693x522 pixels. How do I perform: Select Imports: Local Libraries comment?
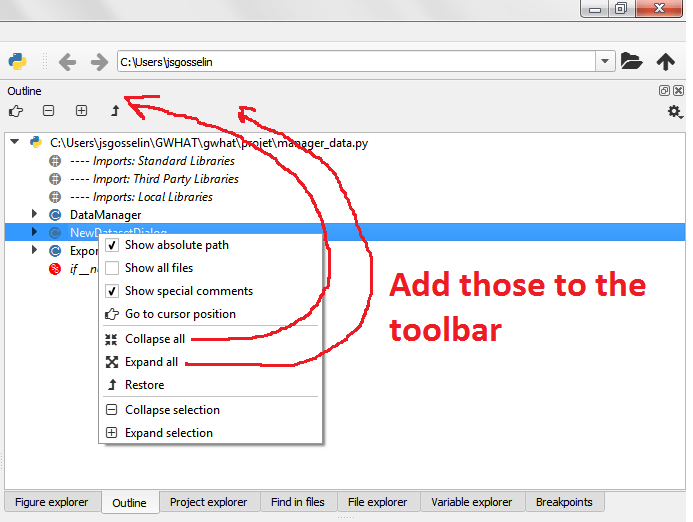(x=141, y=197)
